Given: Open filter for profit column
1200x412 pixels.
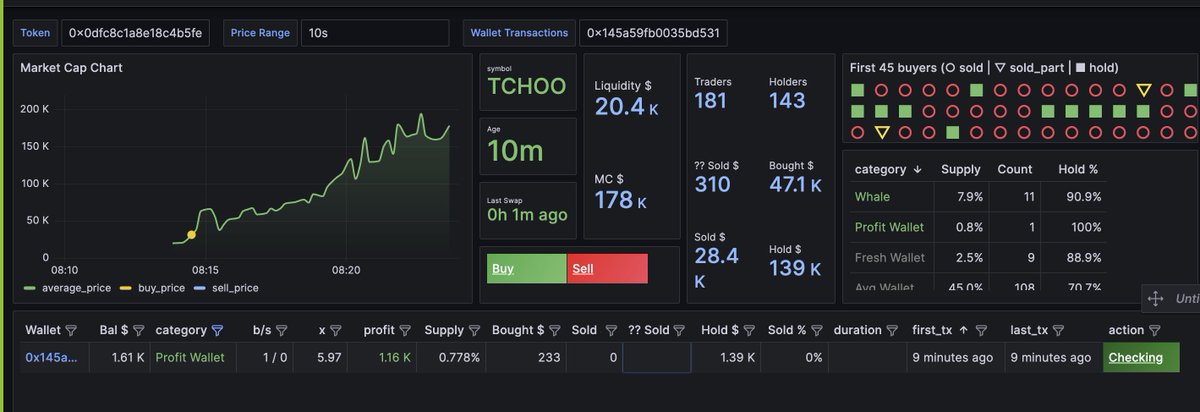Looking at the screenshot, I should pos(405,330).
